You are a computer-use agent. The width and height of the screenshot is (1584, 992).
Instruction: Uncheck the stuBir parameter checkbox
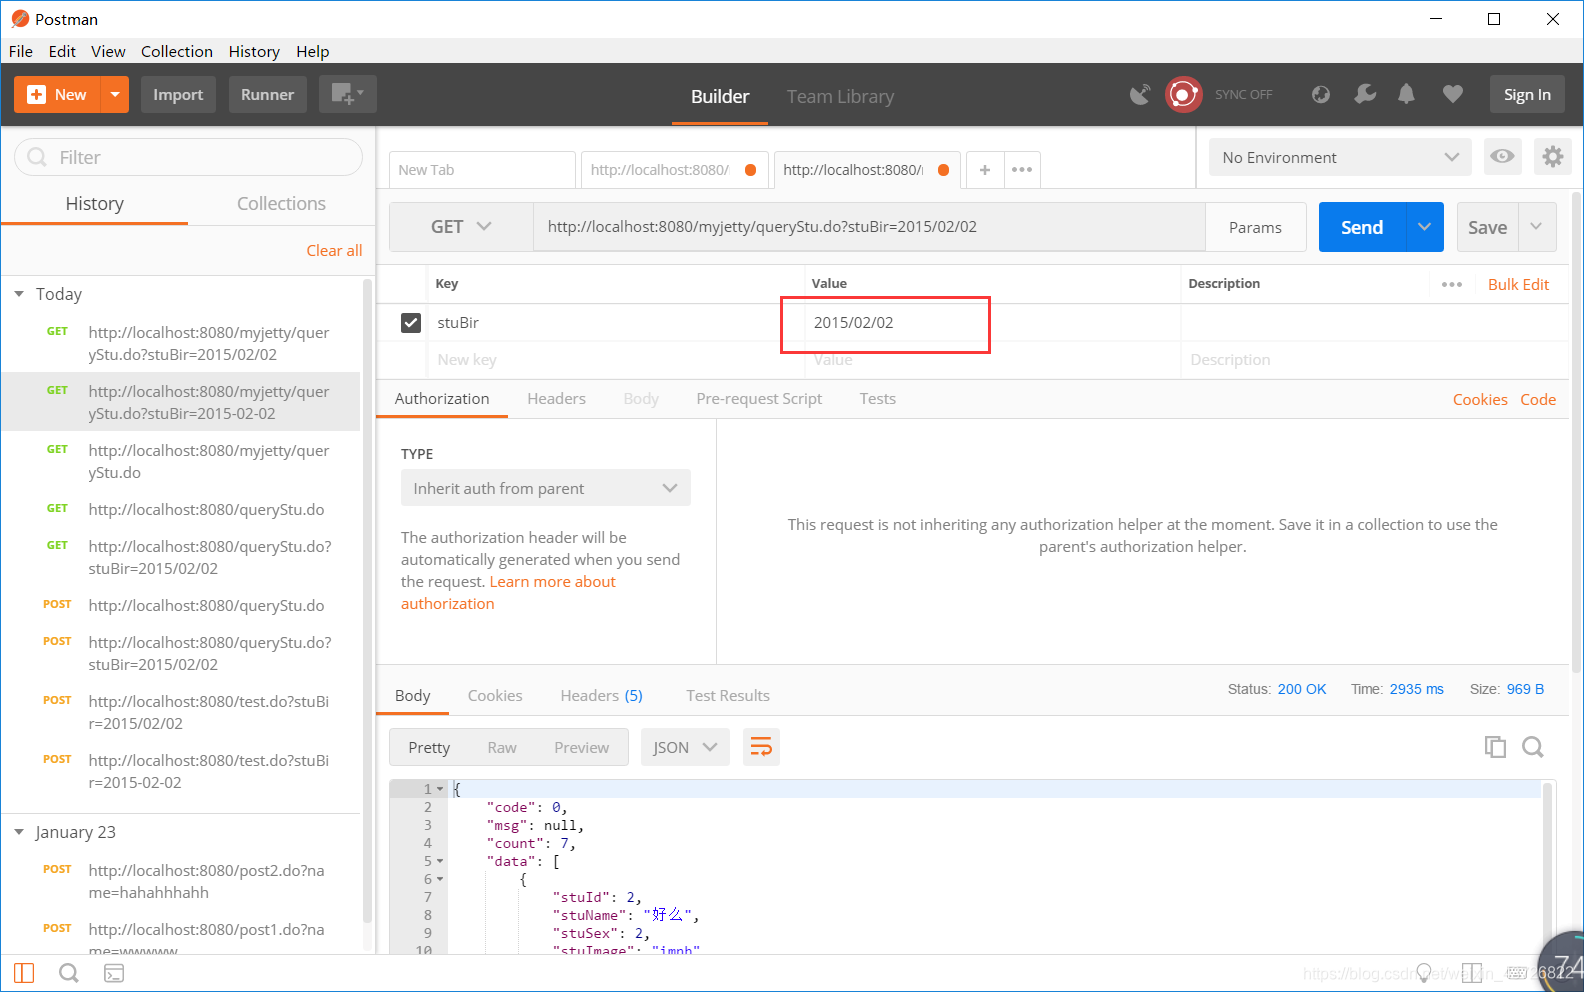[x=411, y=323]
